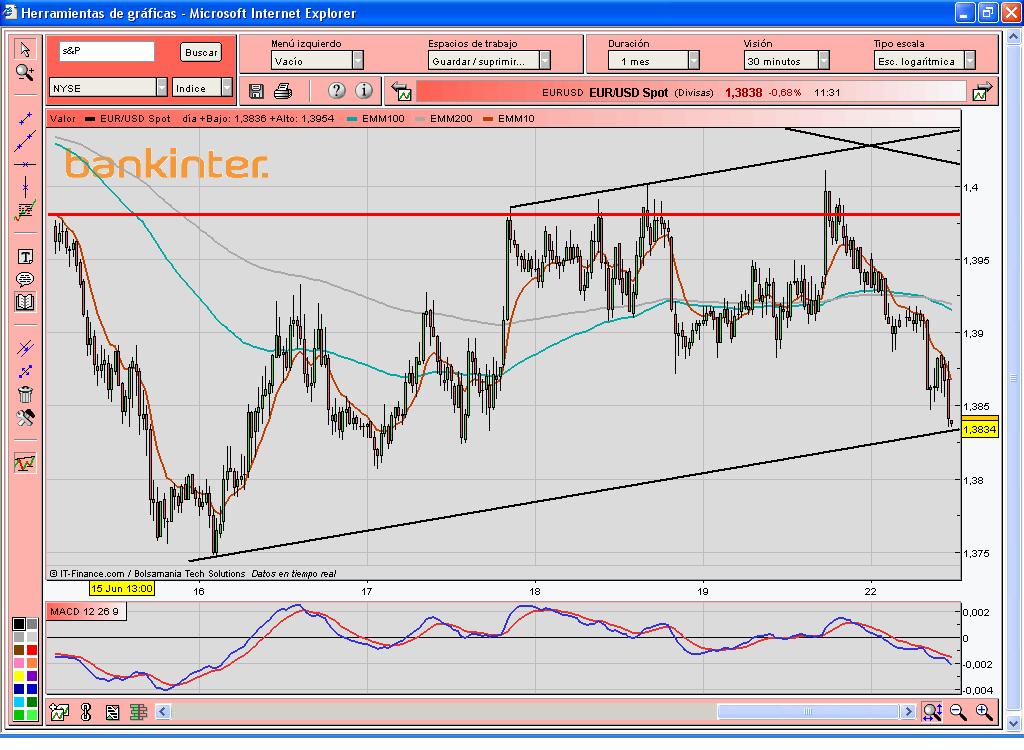Click the add indicator chart icon
Image resolution: width=1024 pixels, height=750 pixels.
[59, 712]
